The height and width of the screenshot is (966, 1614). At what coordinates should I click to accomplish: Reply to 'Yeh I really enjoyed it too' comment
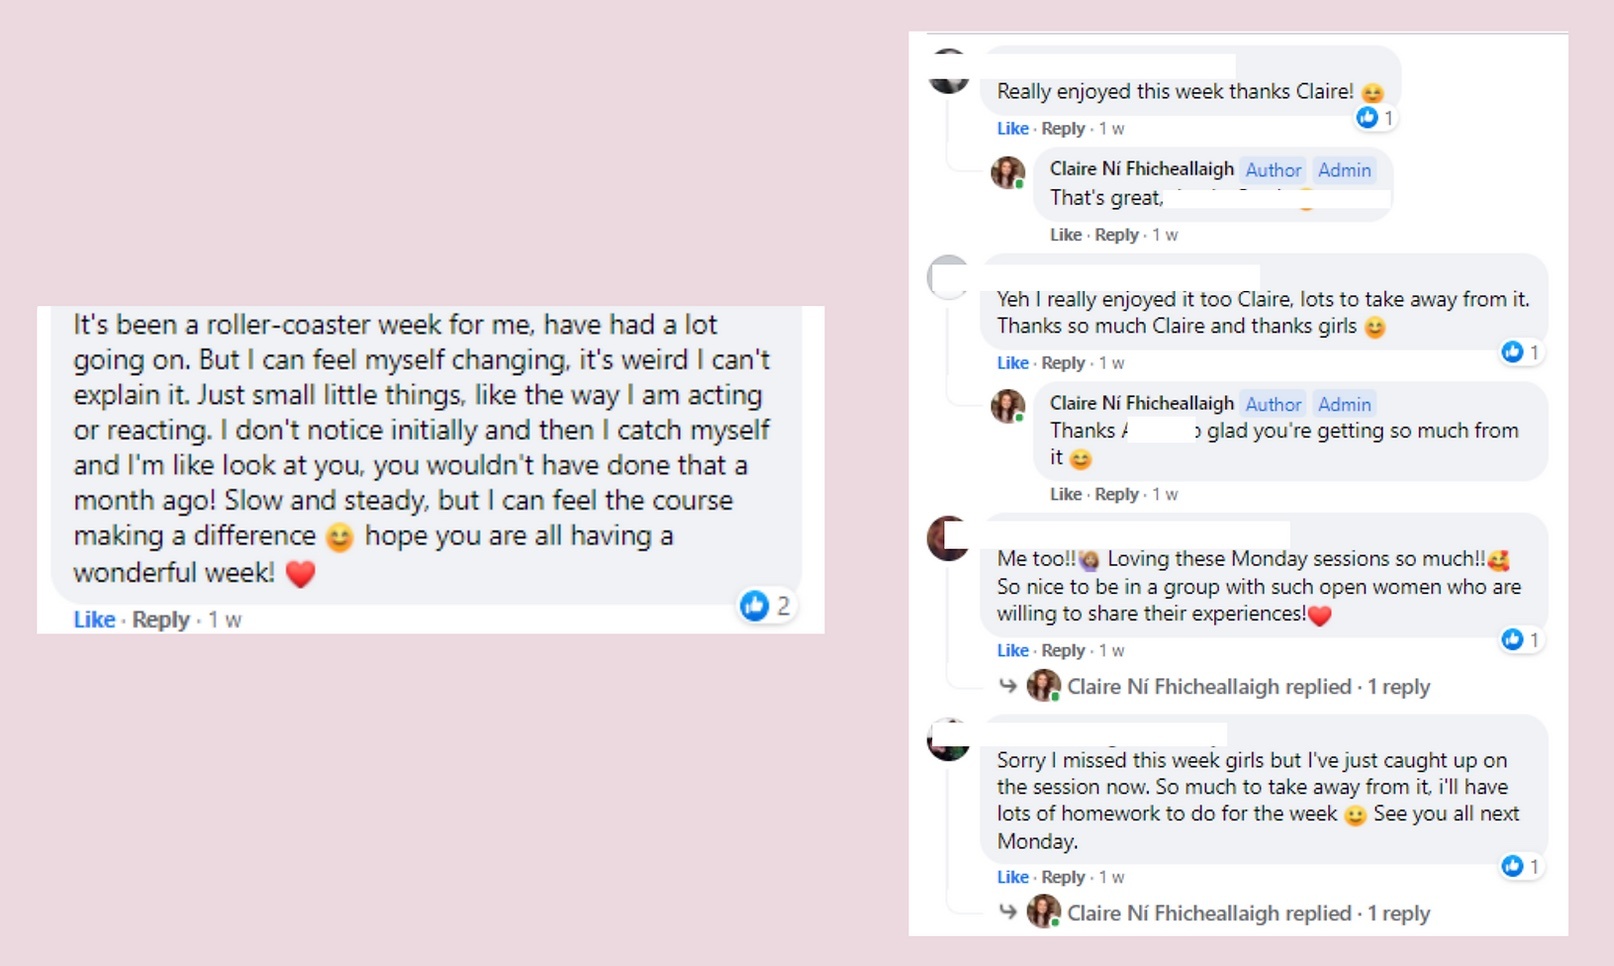[x=1063, y=363]
